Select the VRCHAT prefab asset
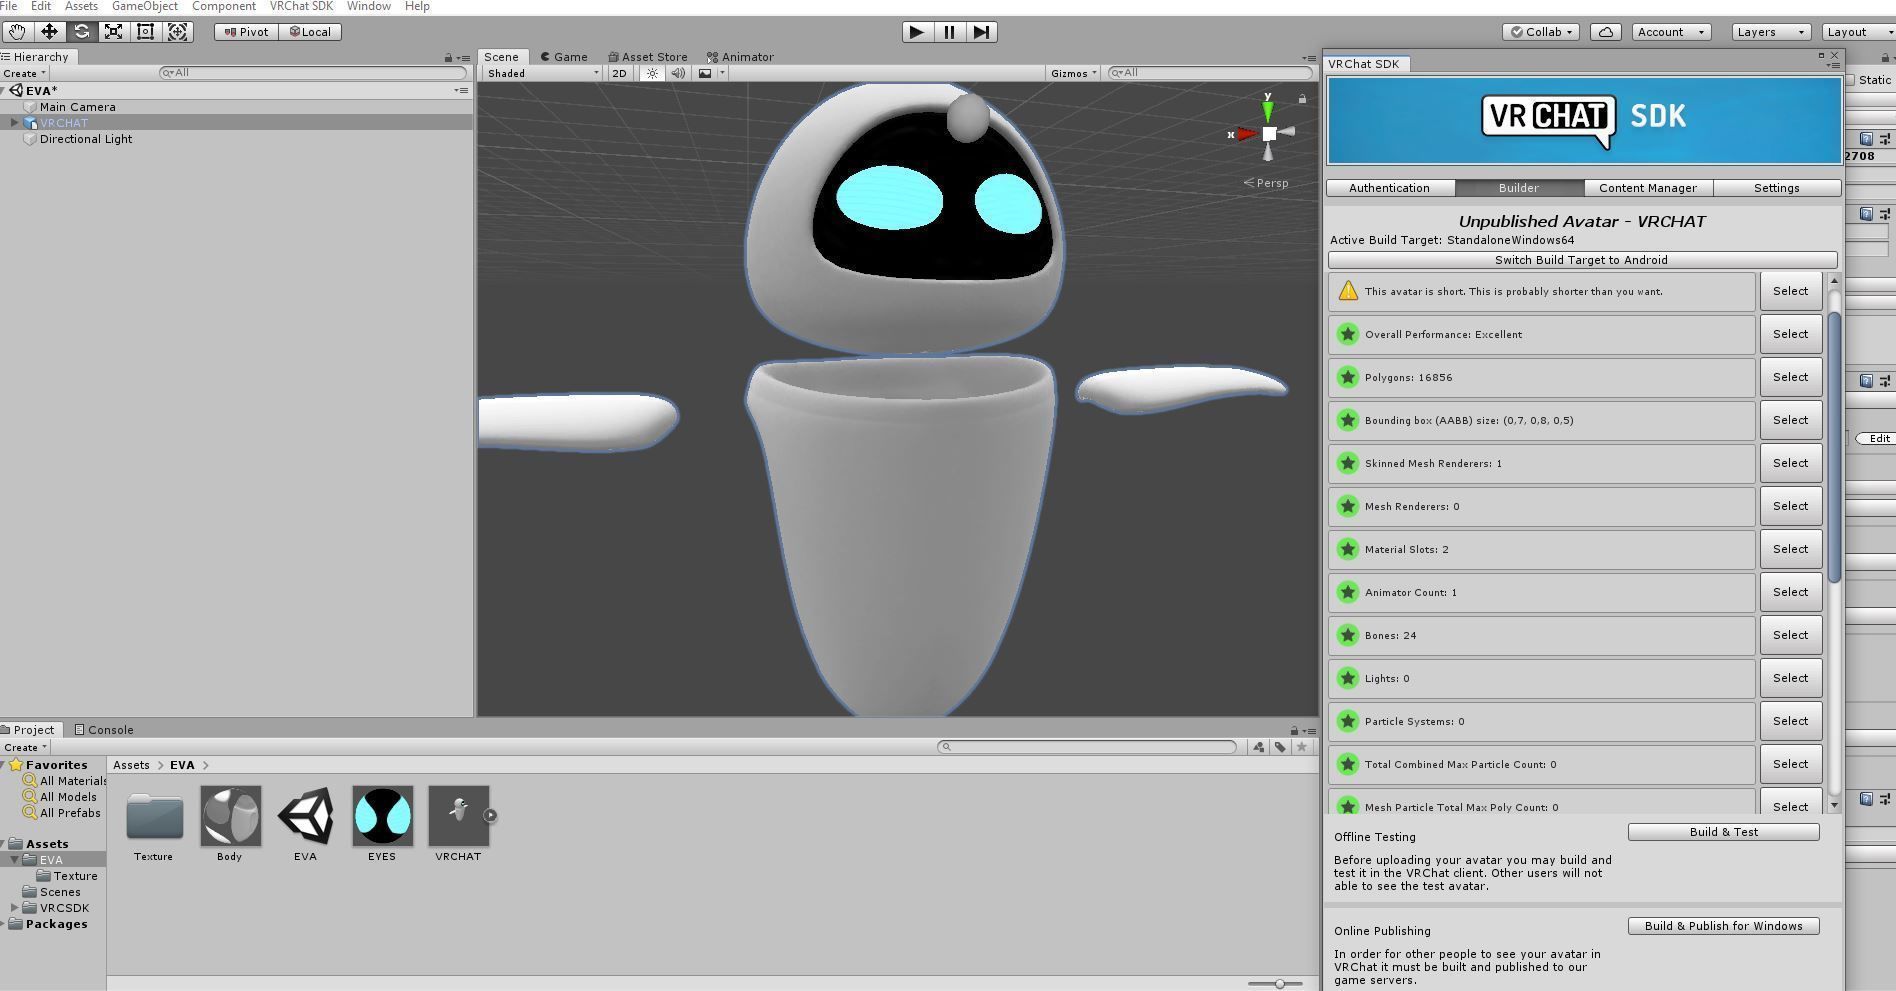The image size is (1896, 991). [x=458, y=816]
